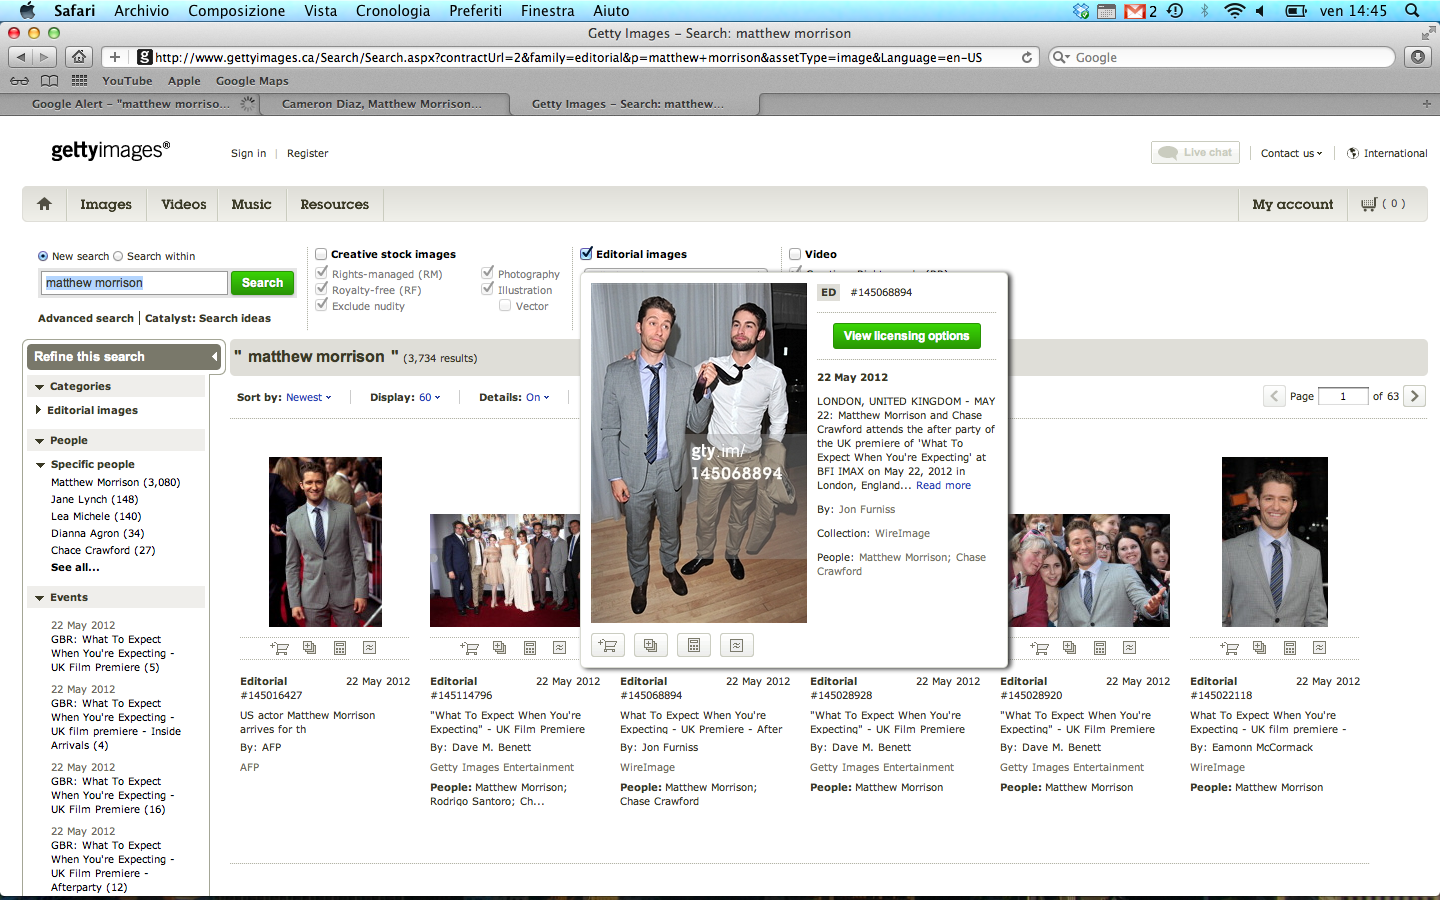The width and height of the screenshot is (1440, 900).
Task: Open price calculator in the image popup
Action: (694, 645)
